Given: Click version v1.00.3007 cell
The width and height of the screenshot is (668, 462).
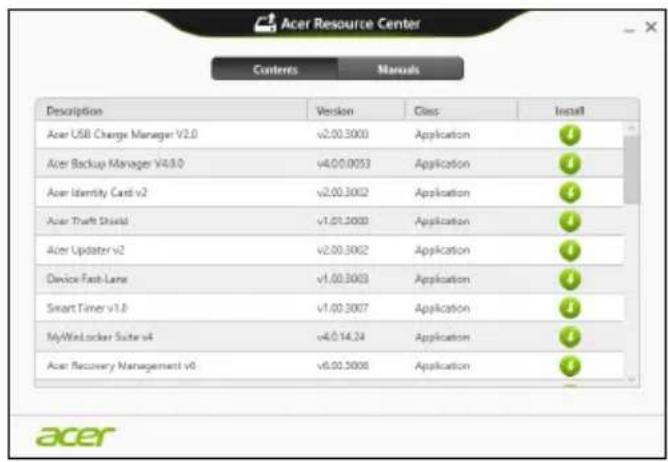Looking at the screenshot, I should (343, 308).
